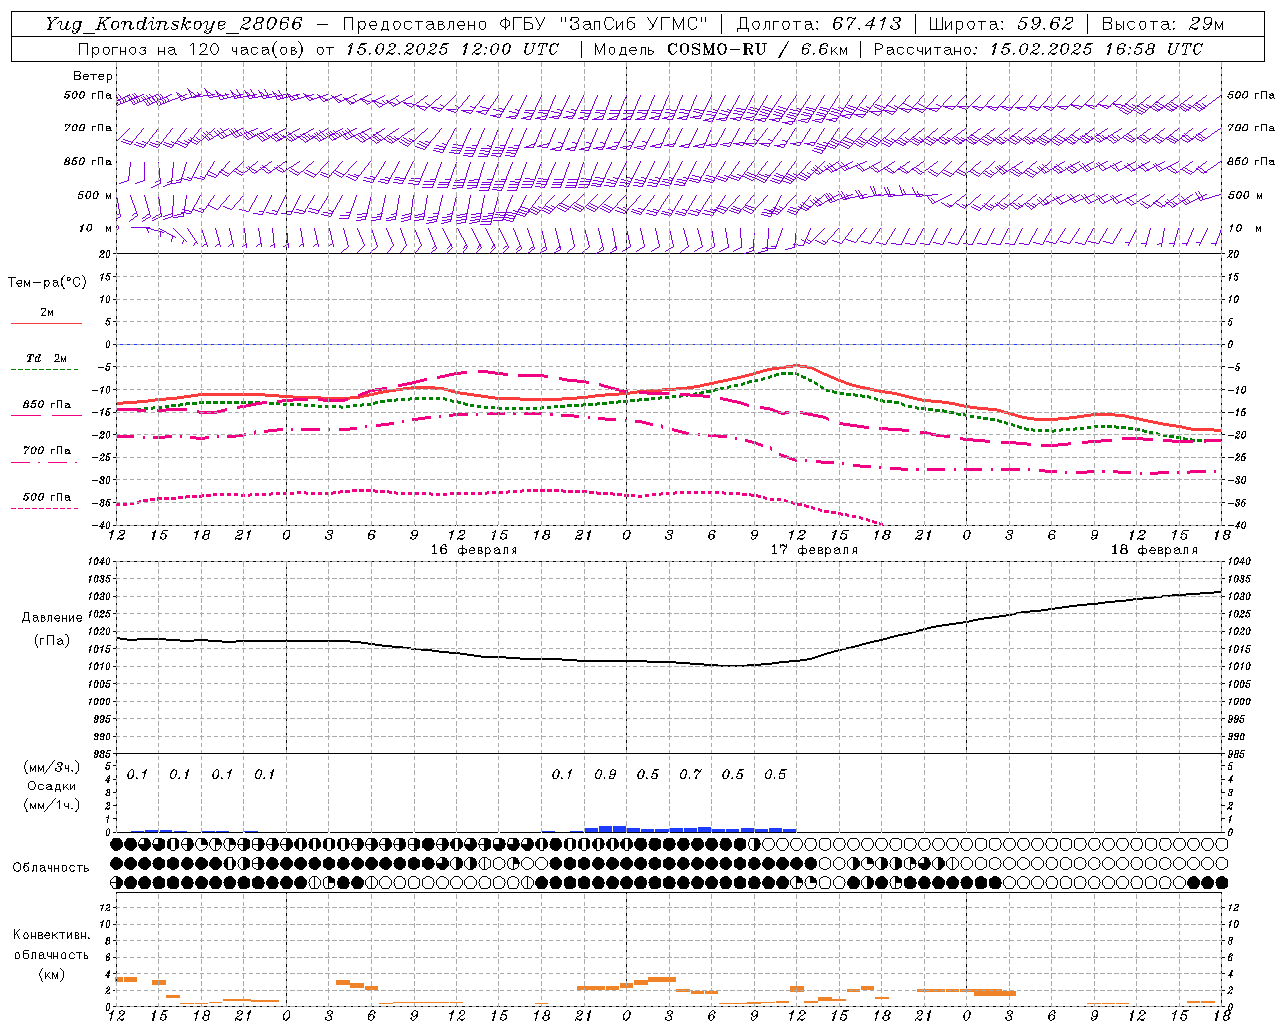Select the 17 февраля date label
The height and width of the screenshot is (1024, 1280).
[814, 550]
